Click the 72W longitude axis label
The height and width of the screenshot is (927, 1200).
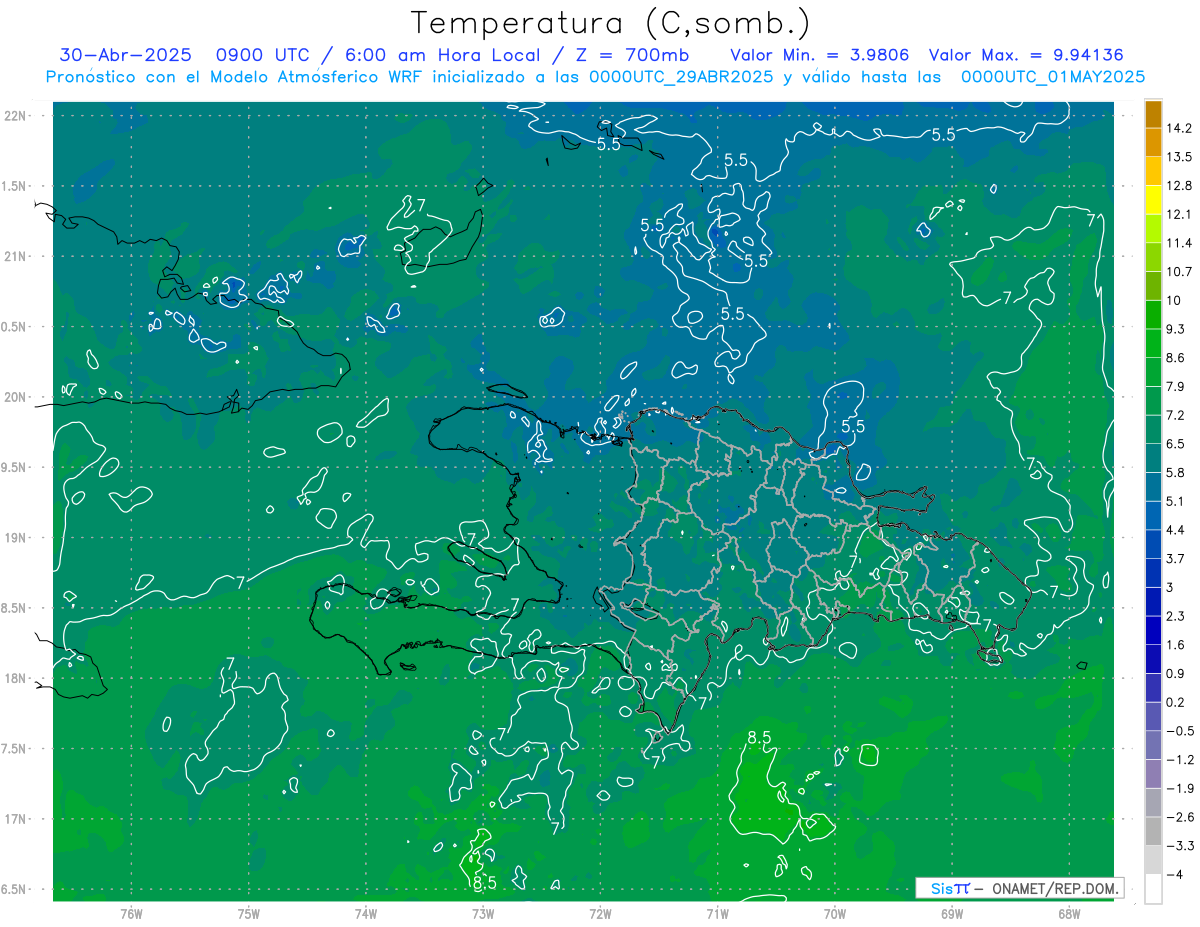600,913
